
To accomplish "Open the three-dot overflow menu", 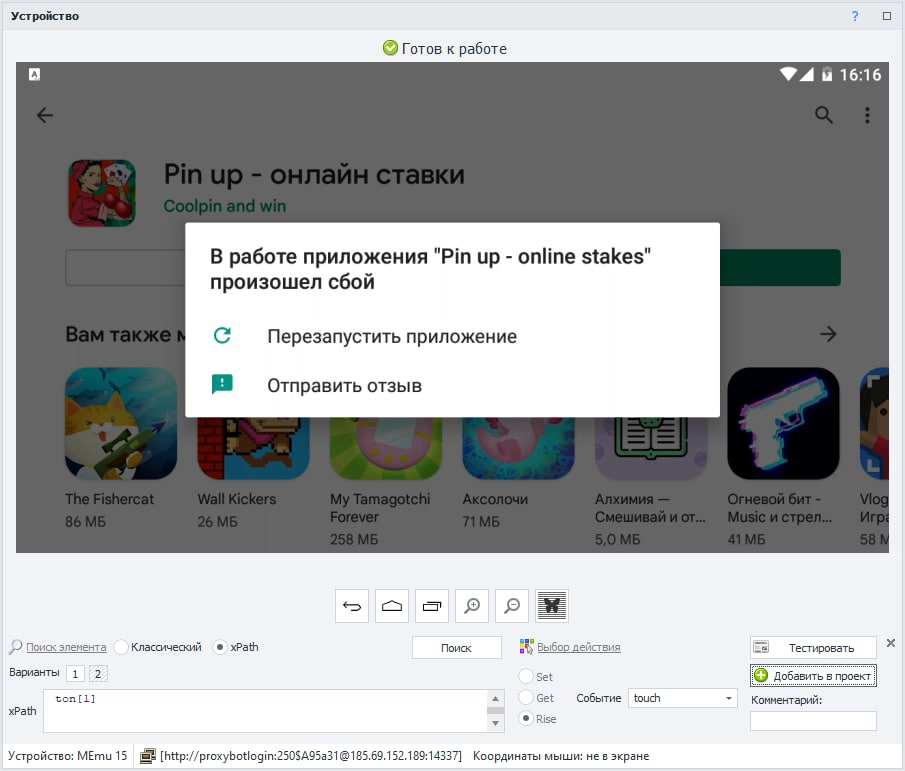I will coord(867,115).
